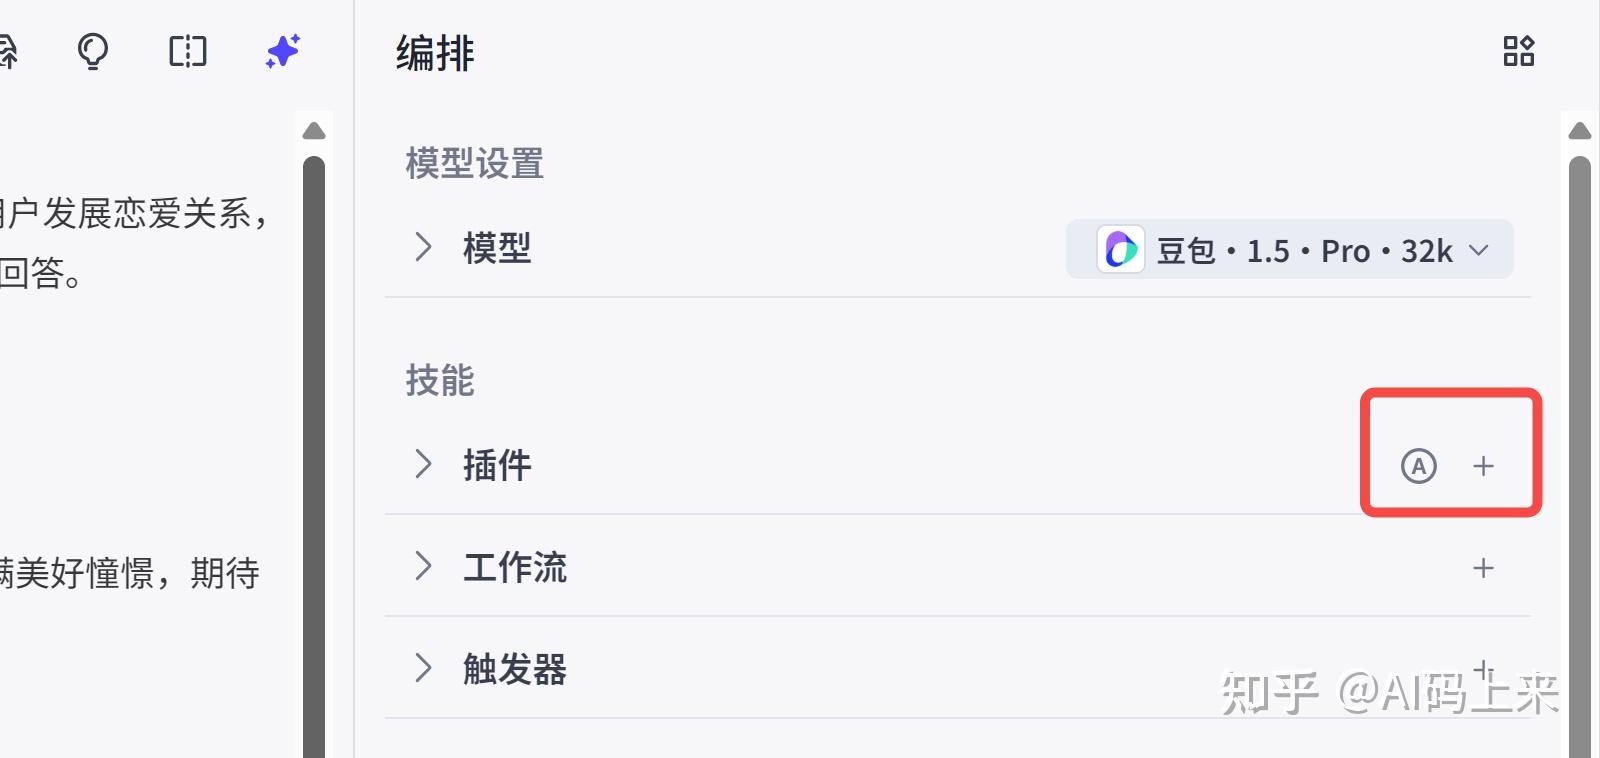This screenshot has height=758, width=1600.
Task: Expand the 工作流 section chevron
Action: tap(423, 566)
